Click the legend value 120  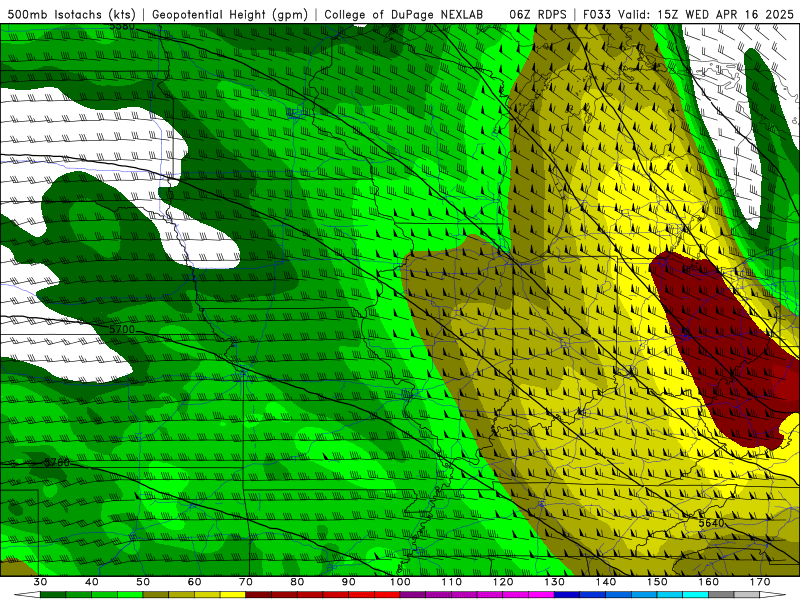tap(503, 582)
